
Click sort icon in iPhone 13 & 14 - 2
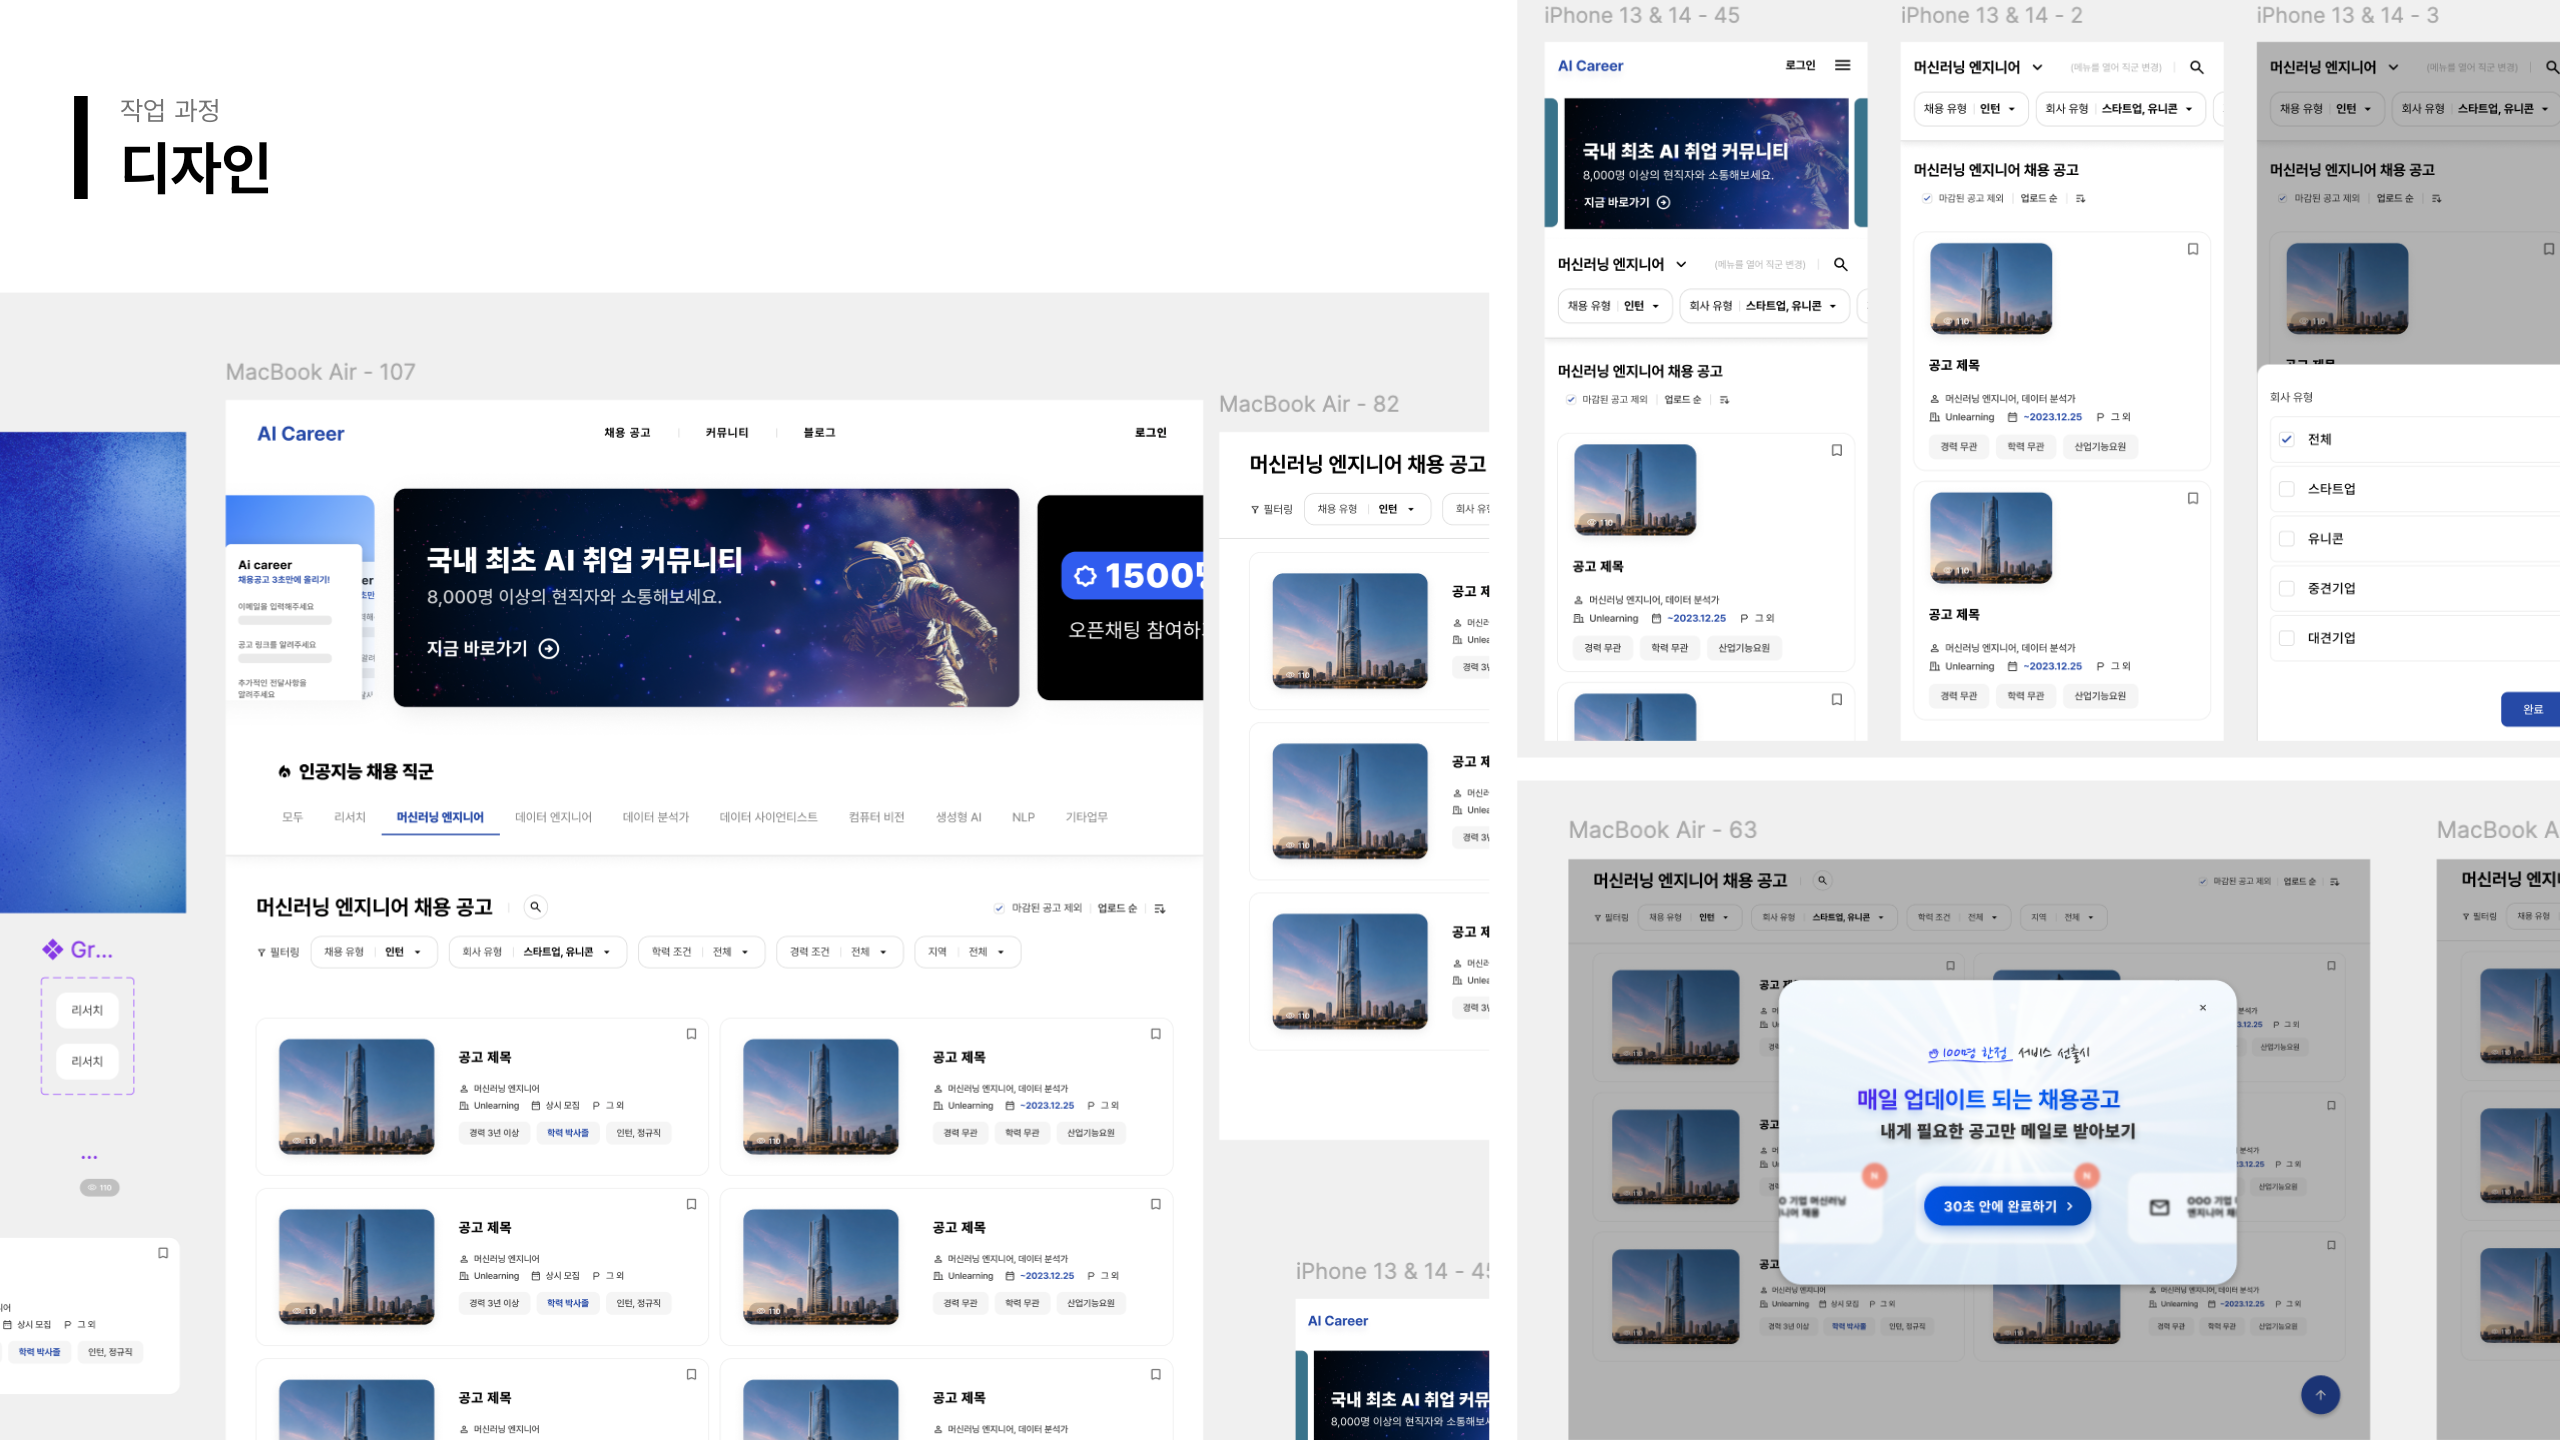[x=2080, y=198]
